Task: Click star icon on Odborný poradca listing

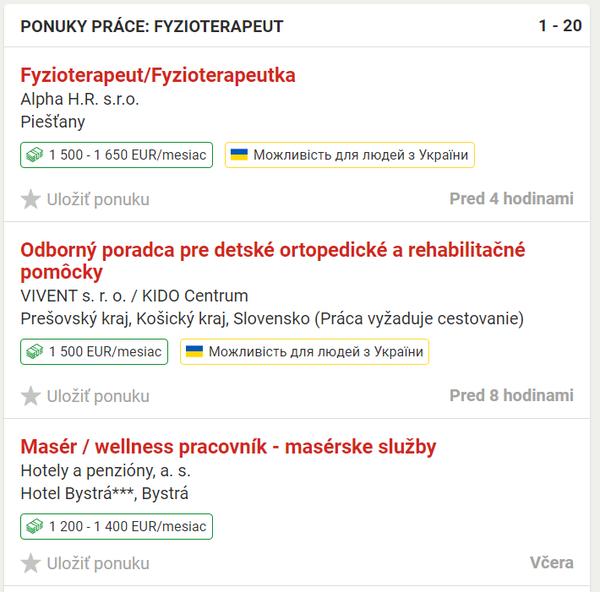Action: tap(31, 396)
